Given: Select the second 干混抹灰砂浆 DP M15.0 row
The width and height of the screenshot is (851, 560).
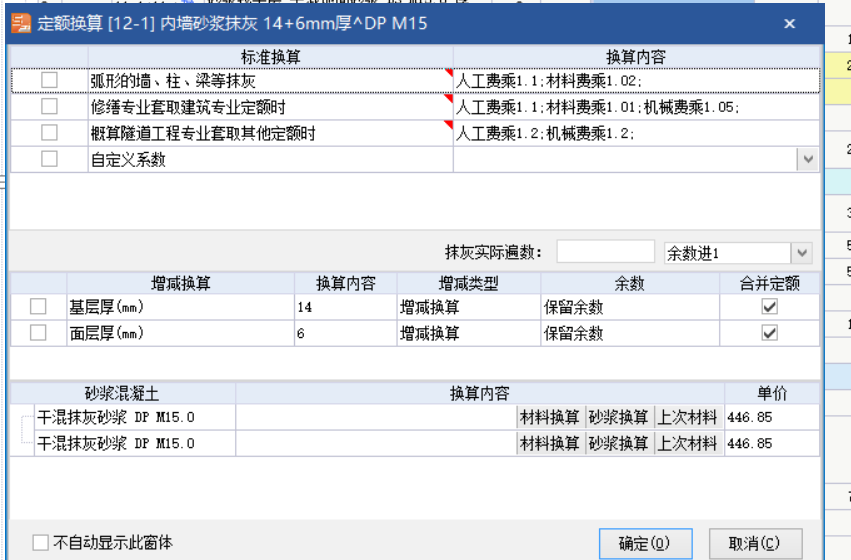Looking at the screenshot, I should coord(135,443).
